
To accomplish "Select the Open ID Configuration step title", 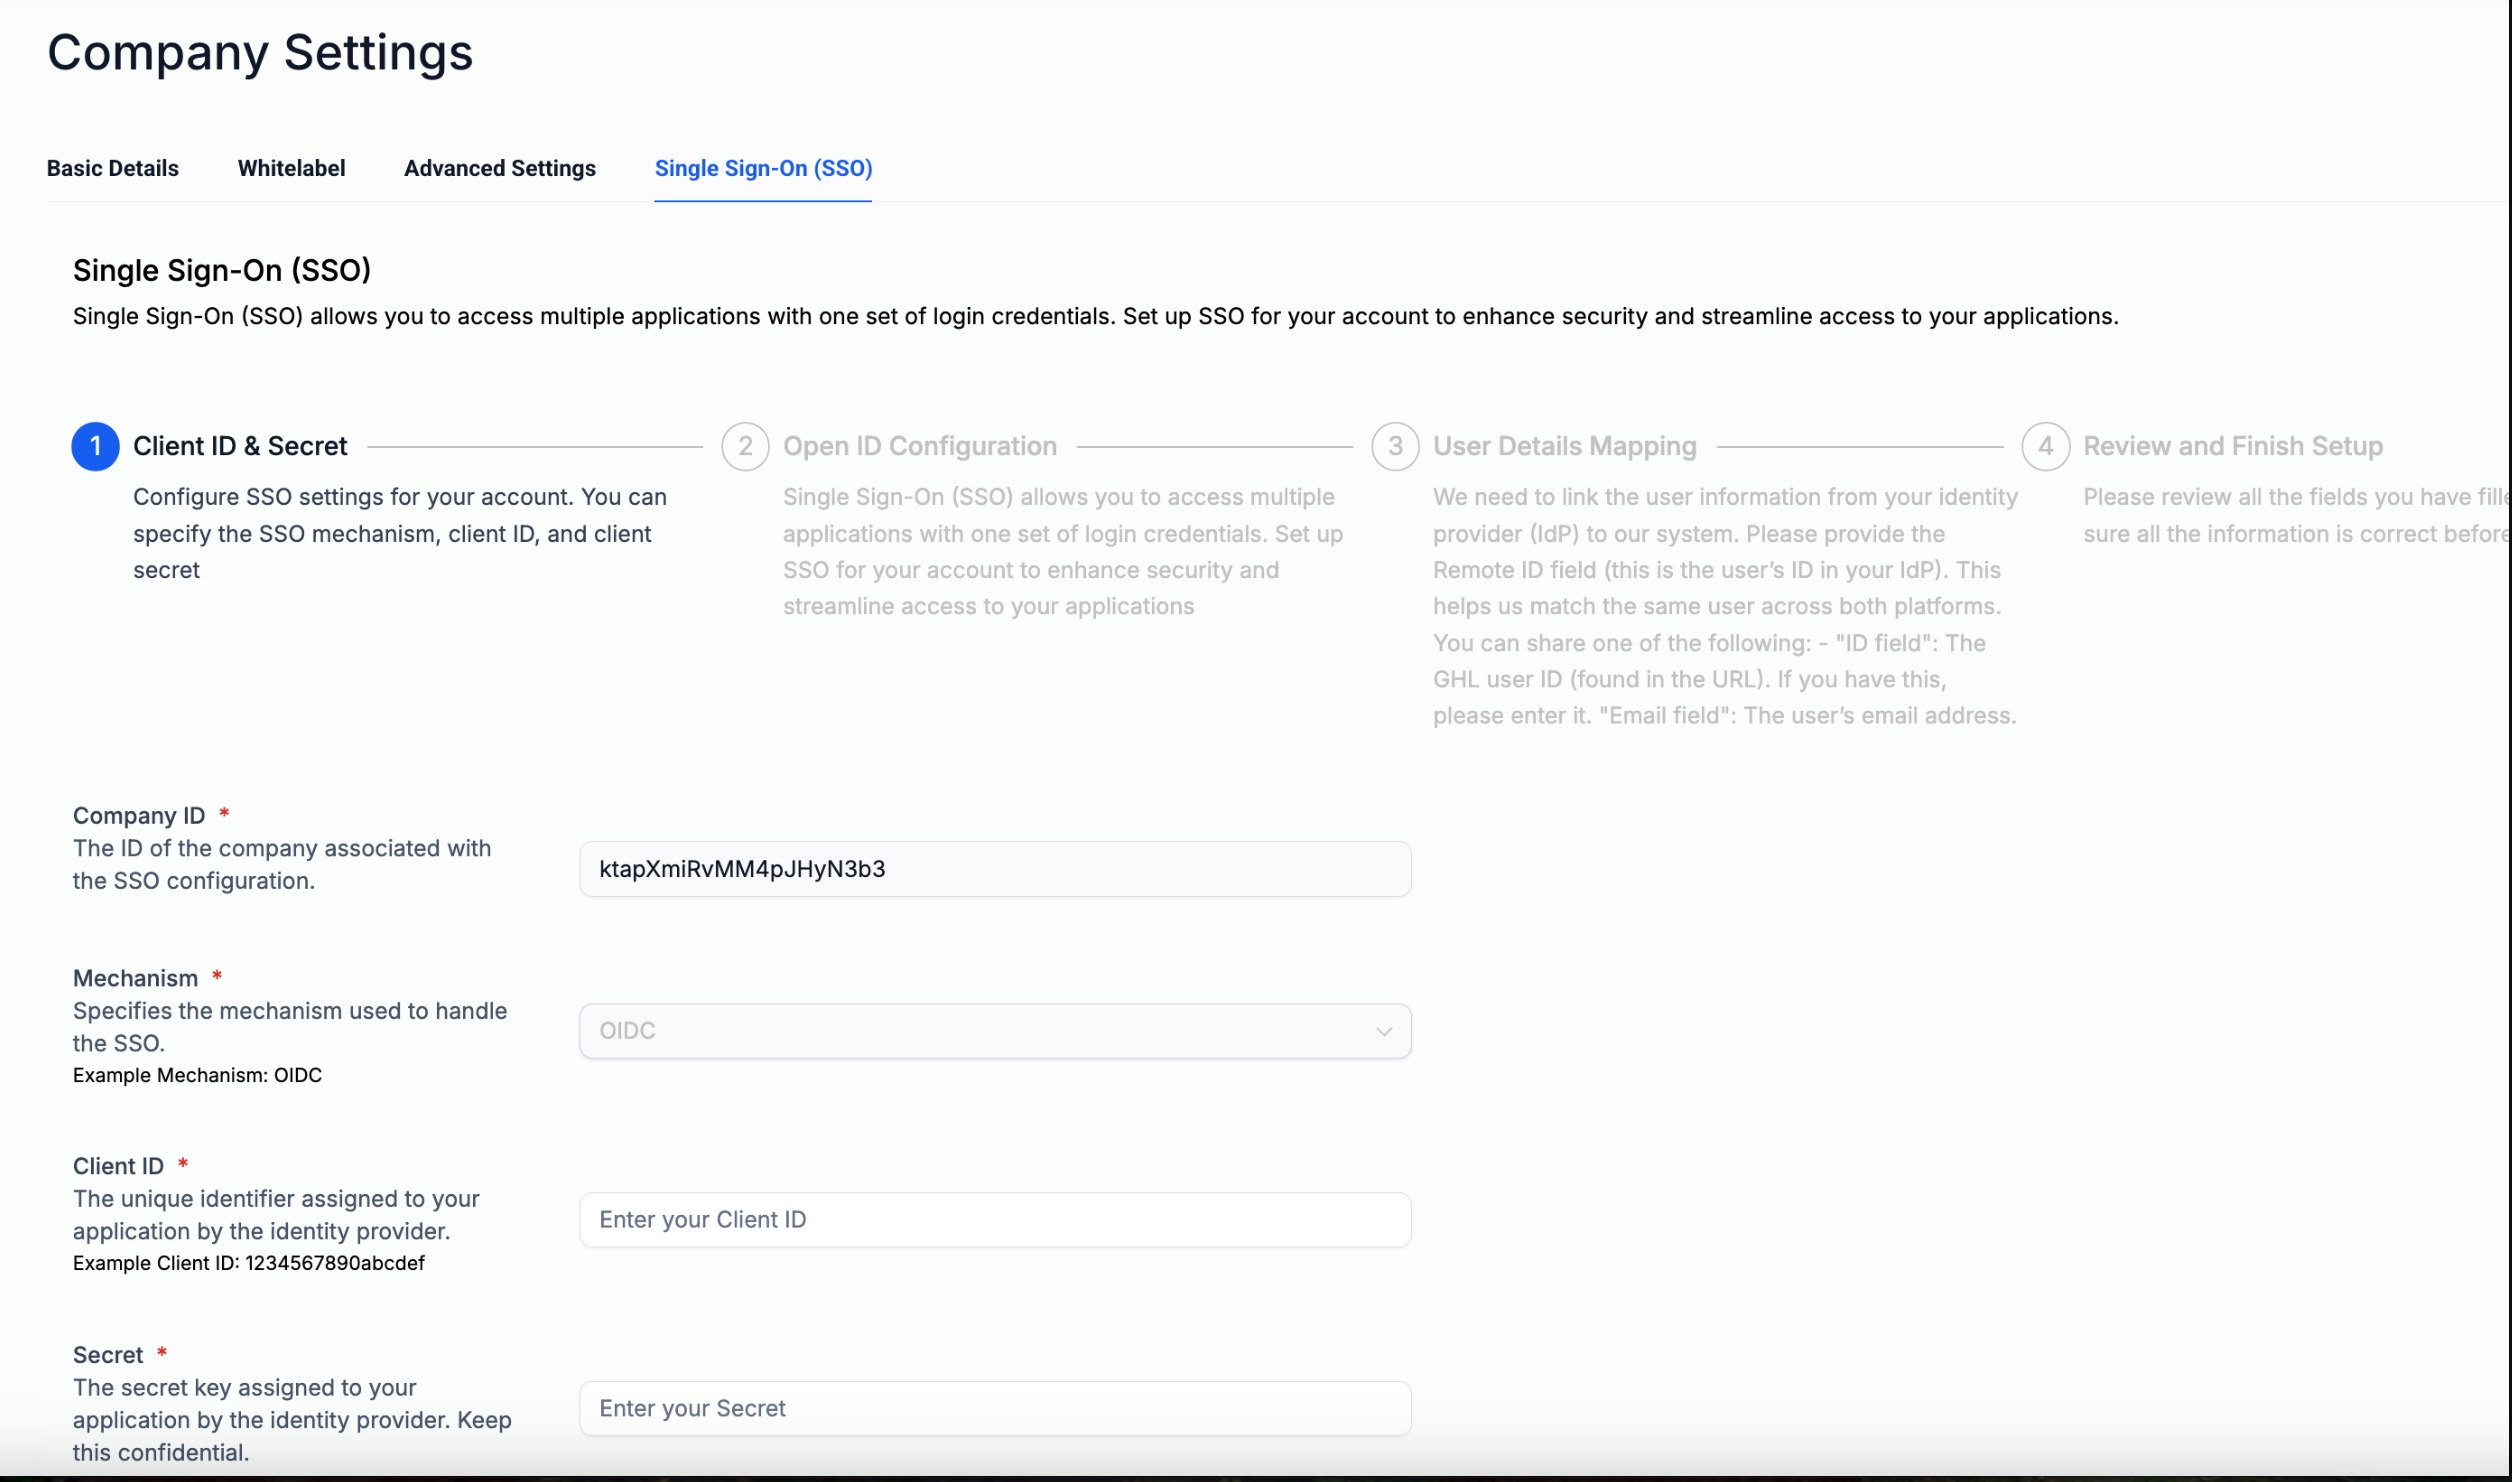I will pyautogui.click(x=919, y=446).
